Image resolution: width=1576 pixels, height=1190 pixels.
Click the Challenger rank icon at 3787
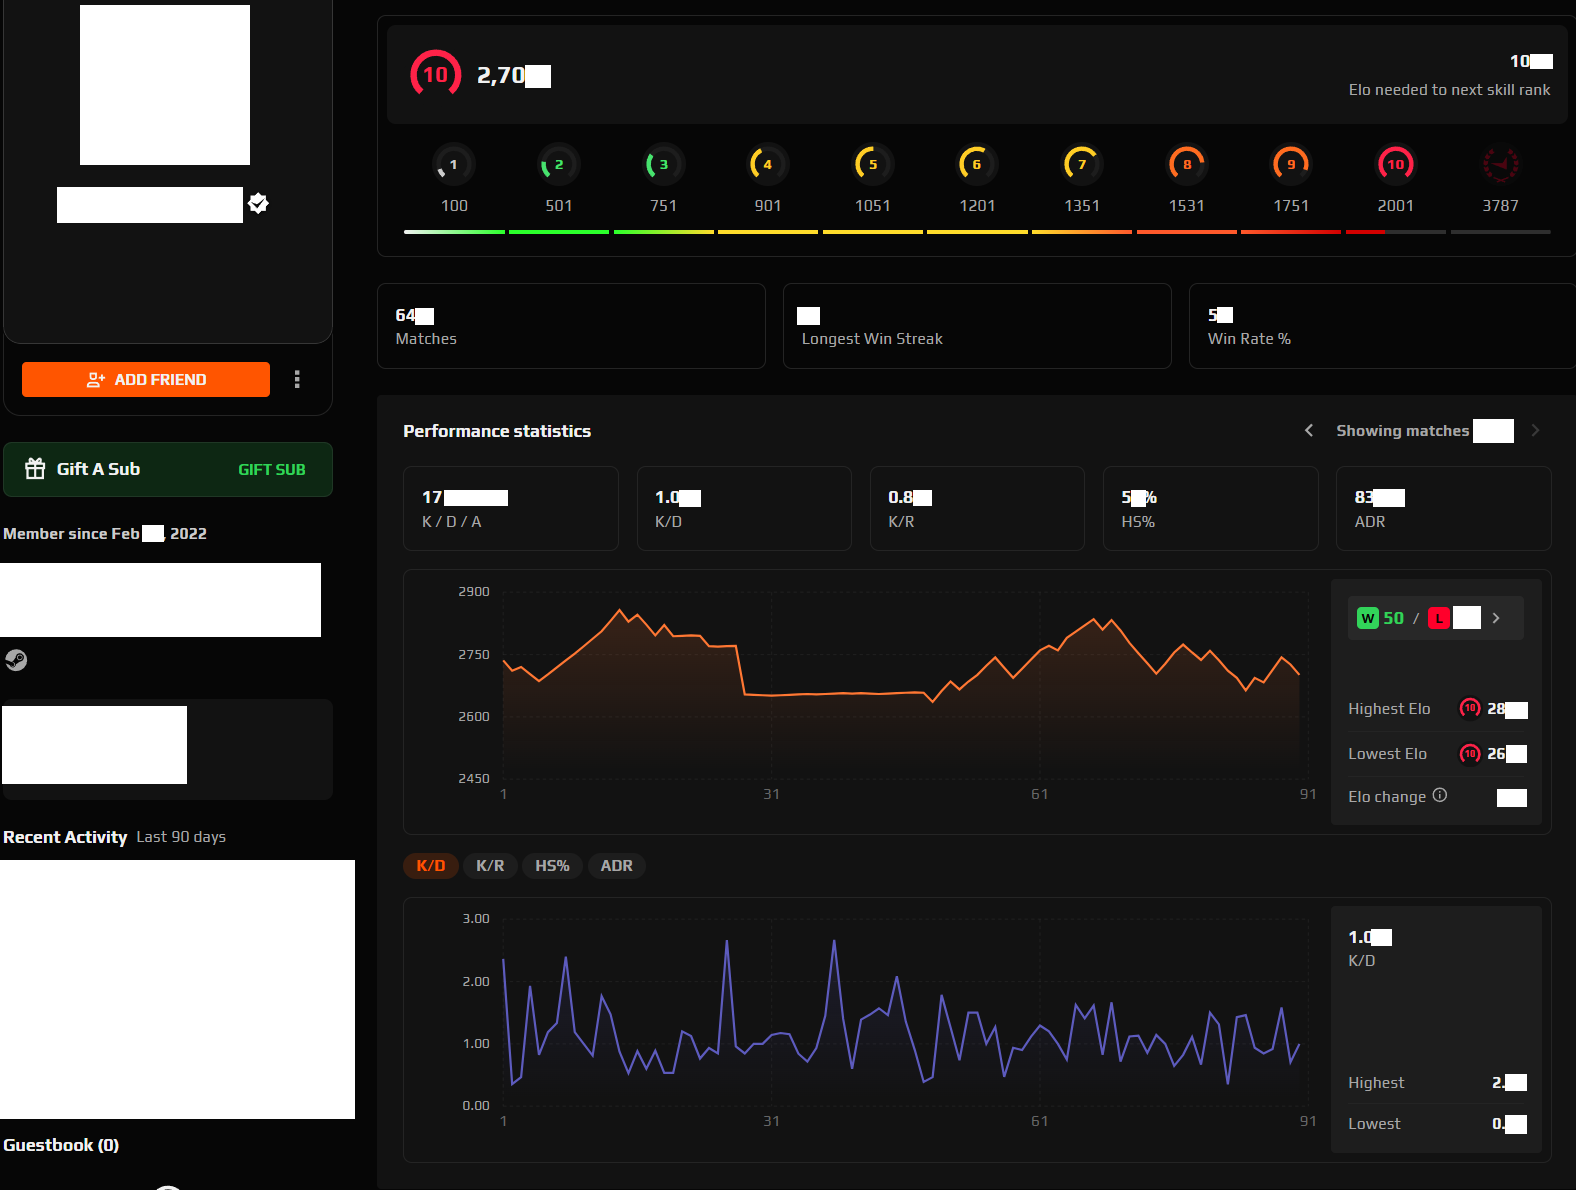click(1499, 165)
